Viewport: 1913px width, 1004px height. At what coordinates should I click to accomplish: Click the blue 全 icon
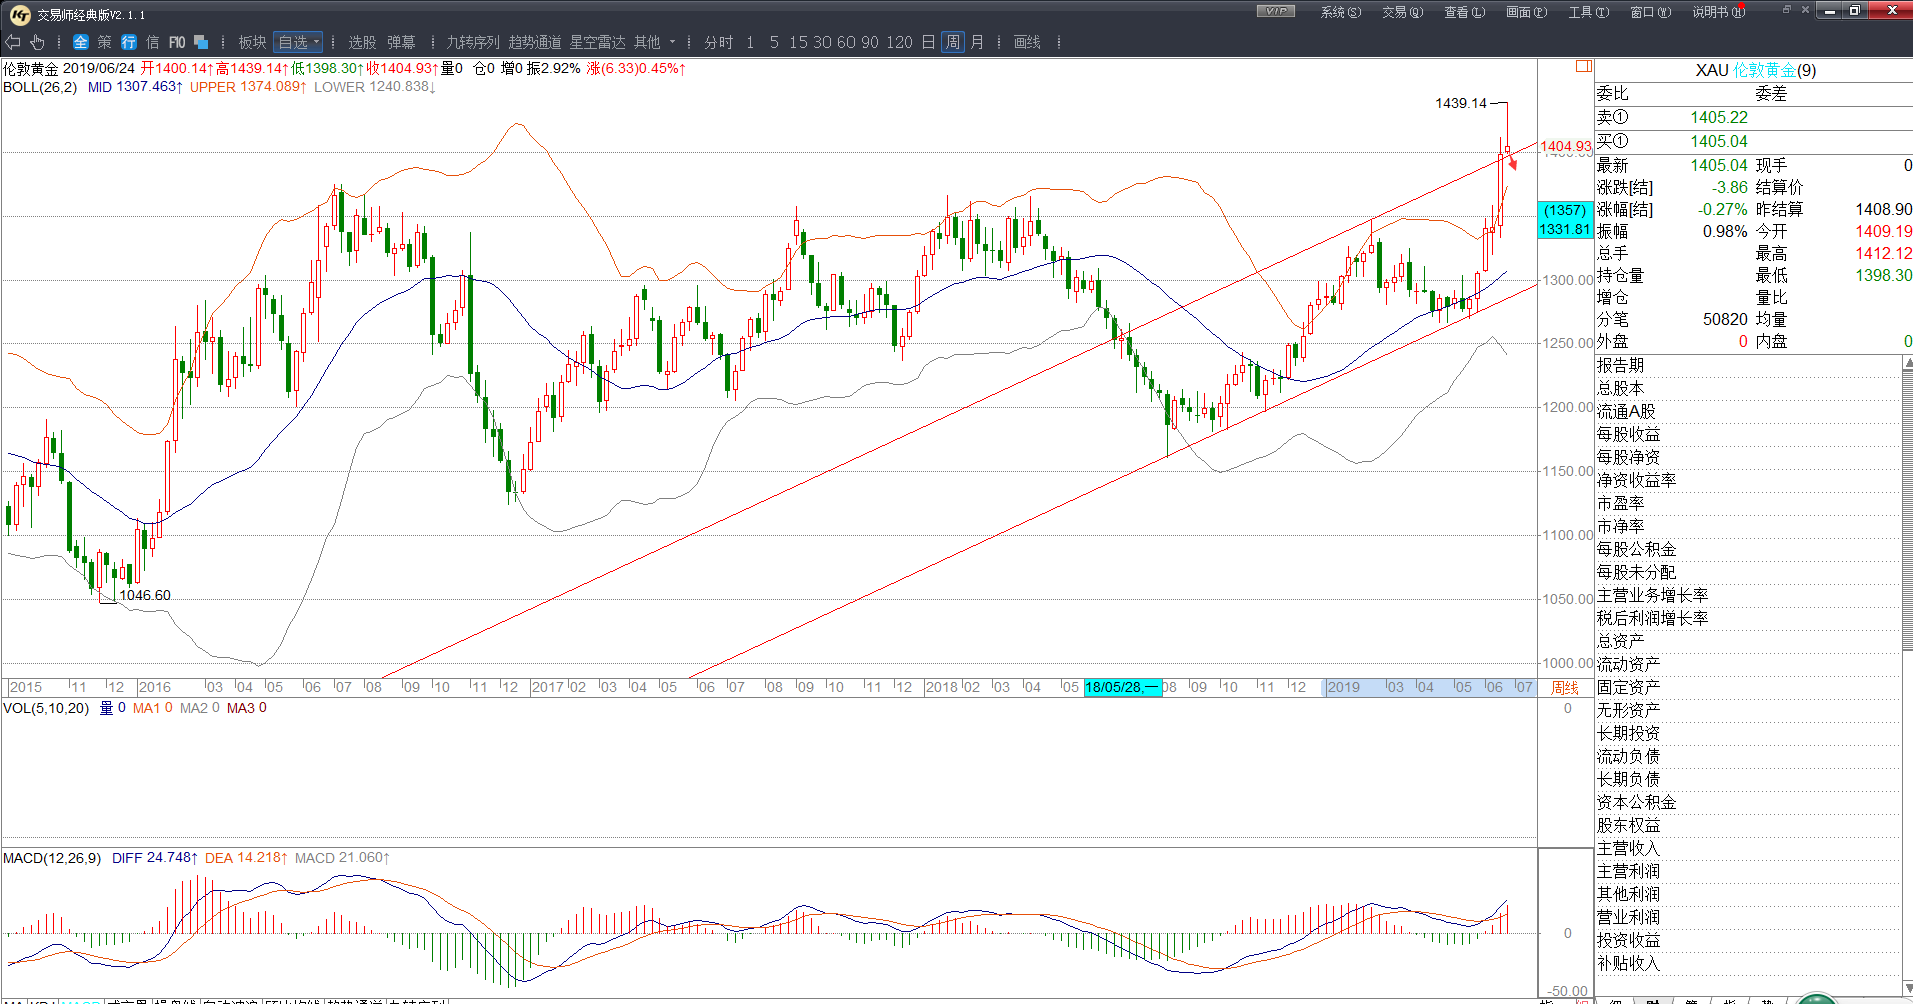tap(81, 42)
